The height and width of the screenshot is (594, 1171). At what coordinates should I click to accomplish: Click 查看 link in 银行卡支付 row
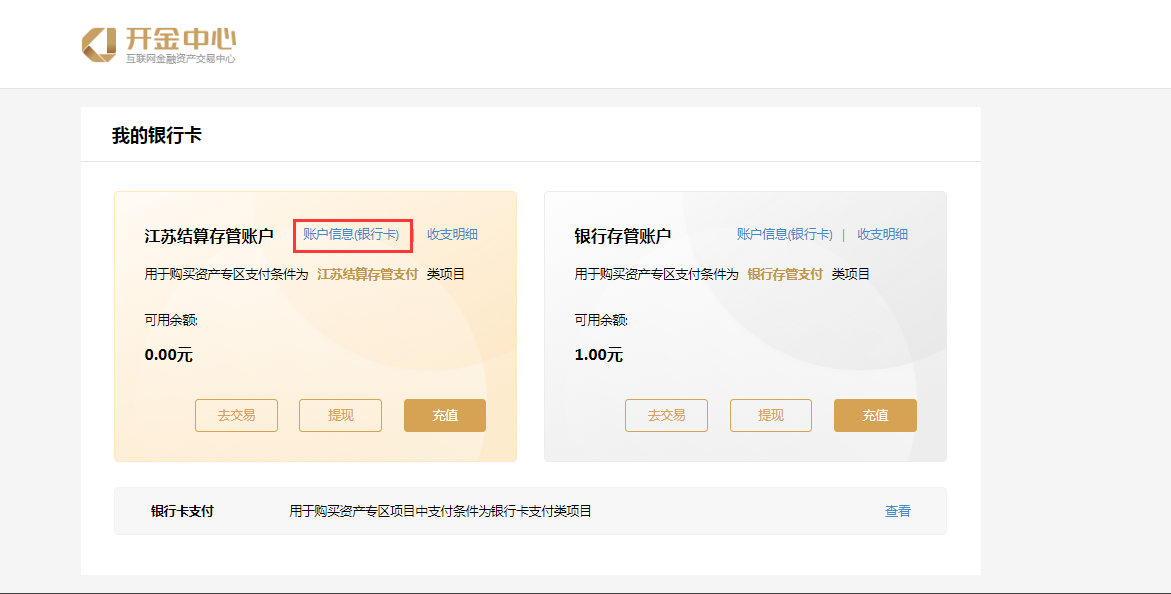pos(898,511)
